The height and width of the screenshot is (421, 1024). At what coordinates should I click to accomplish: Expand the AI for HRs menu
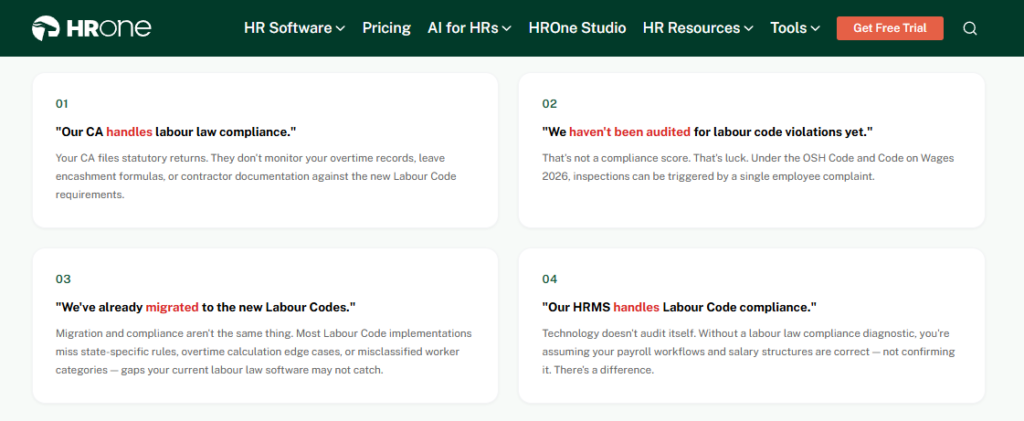470,28
